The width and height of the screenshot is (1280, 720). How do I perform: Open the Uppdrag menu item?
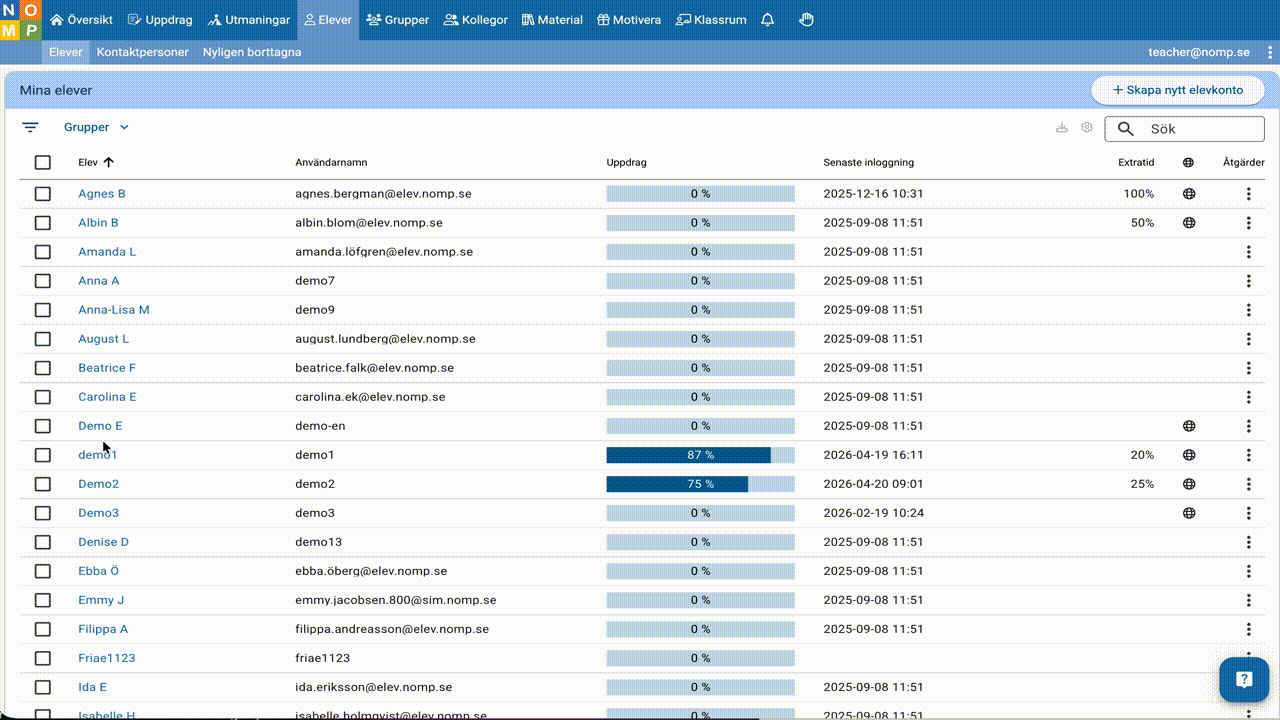point(162,20)
